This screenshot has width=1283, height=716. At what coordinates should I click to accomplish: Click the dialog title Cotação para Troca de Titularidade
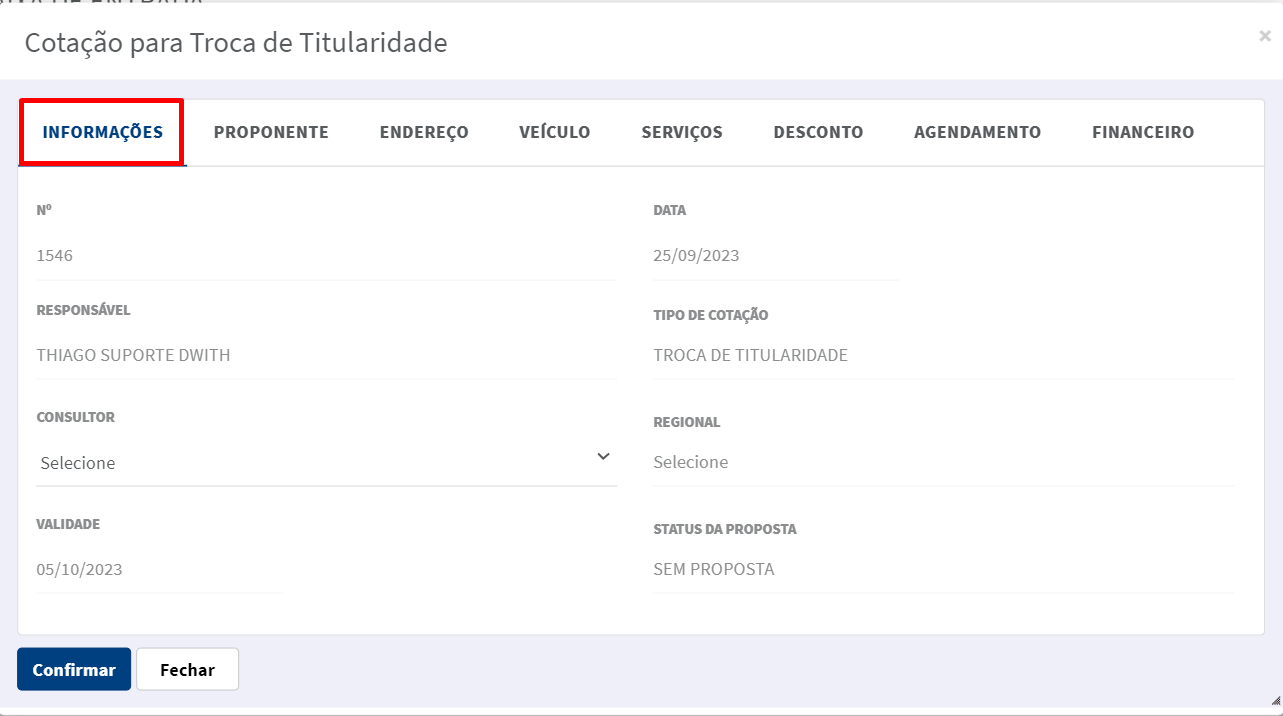point(236,42)
